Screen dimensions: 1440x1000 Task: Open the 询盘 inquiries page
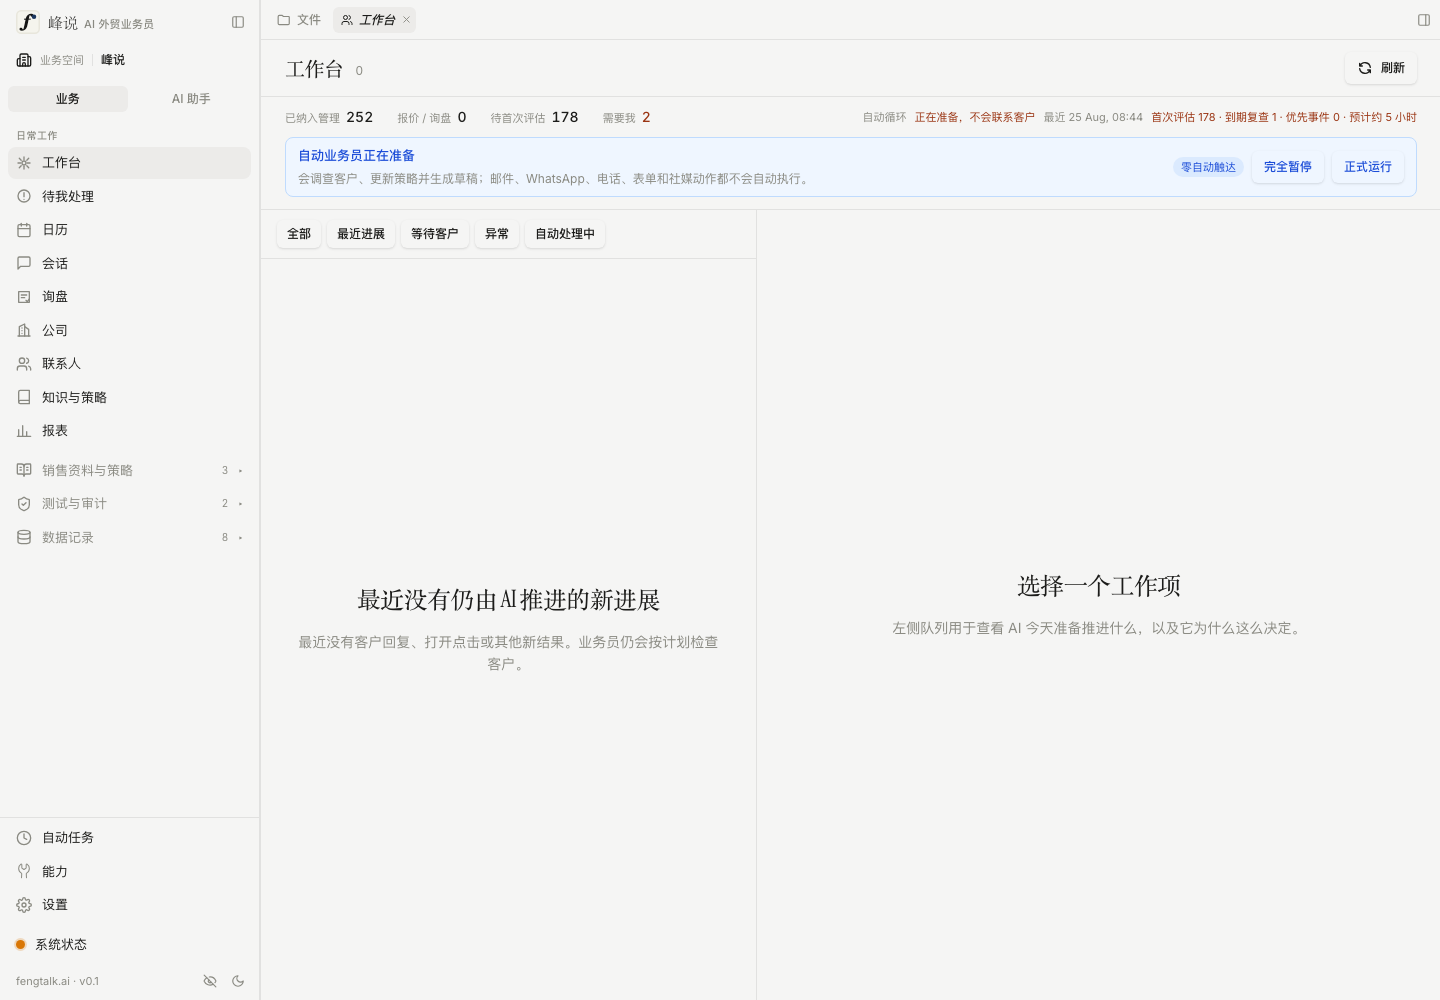tap(129, 297)
